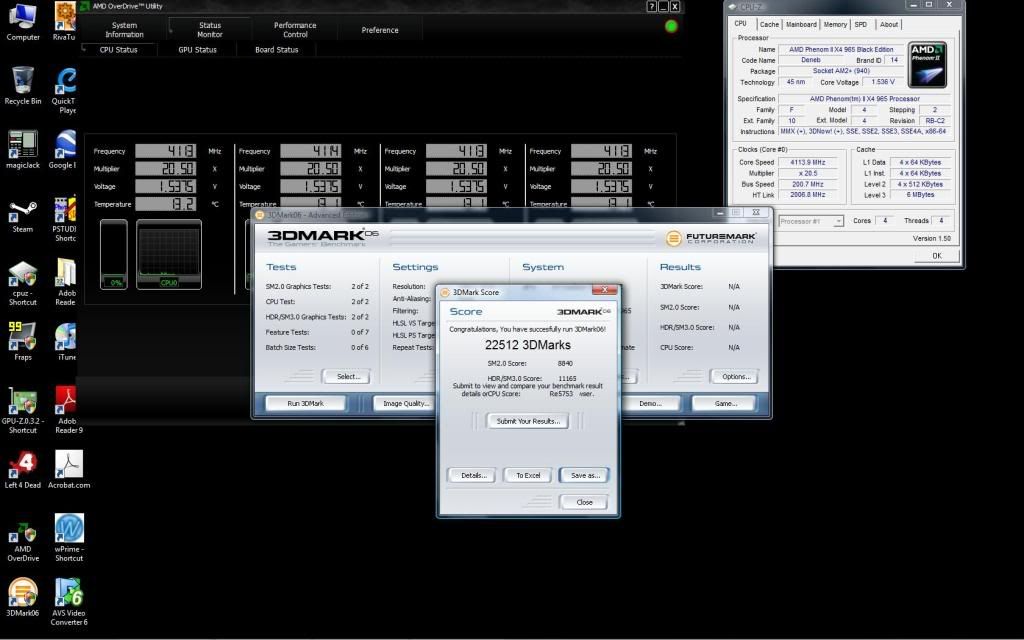Click the AMD Phenom II logo in CPU-Z
The width and height of the screenshot is (1024, 640).
tap(927, 65)
